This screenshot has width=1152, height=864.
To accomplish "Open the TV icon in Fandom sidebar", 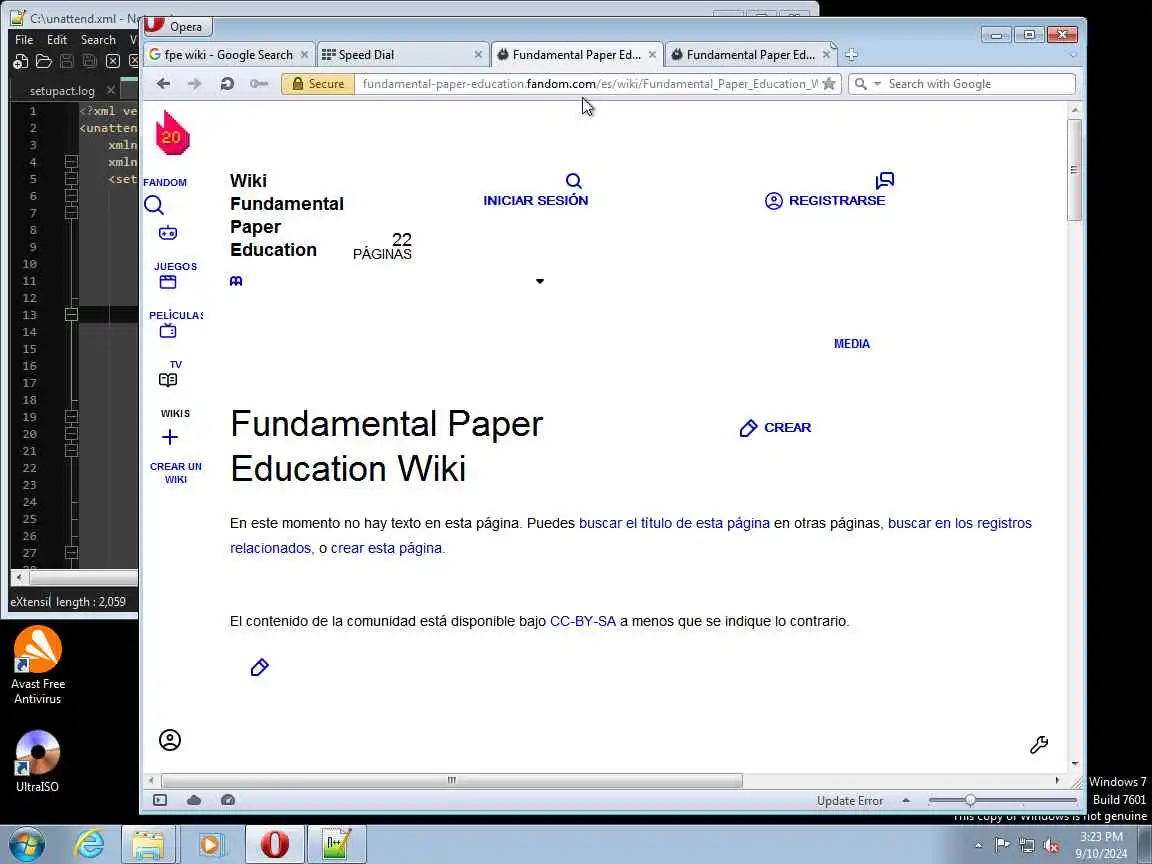I will tap(168, 331).
